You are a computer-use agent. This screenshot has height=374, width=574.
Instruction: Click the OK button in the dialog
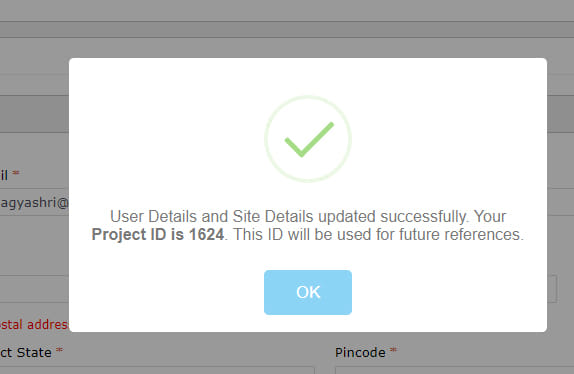[308, 292]
